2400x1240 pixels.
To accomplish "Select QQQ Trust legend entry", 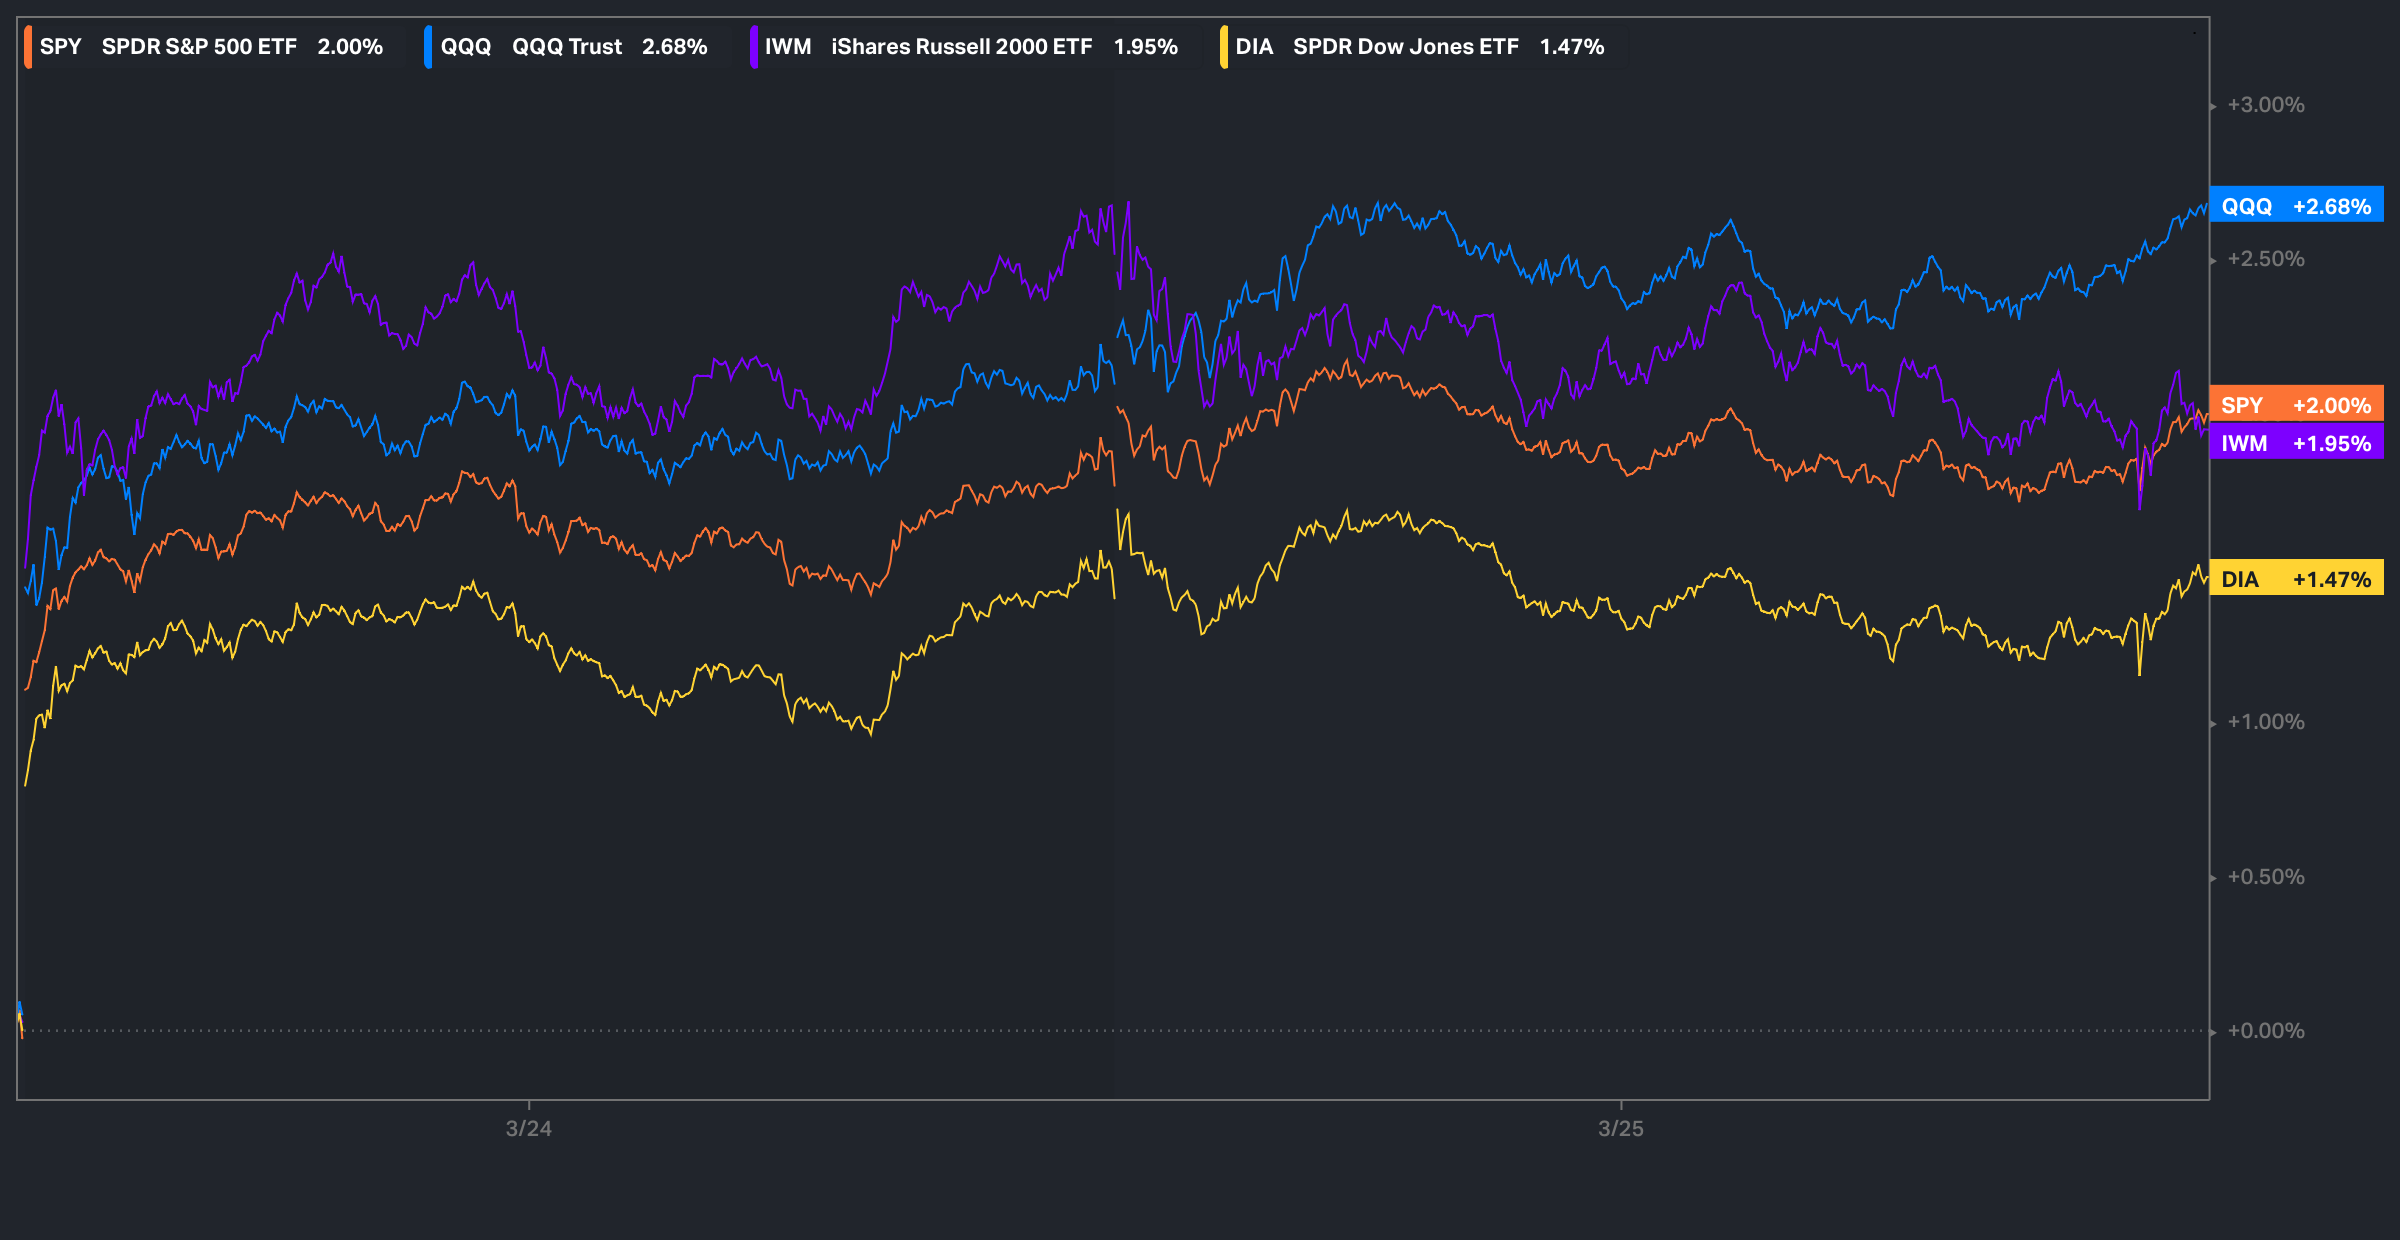I will [x=566, y=47].
